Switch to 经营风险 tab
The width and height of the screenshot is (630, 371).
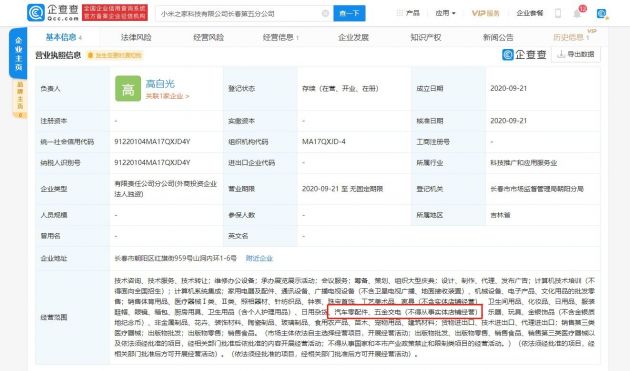208,37
